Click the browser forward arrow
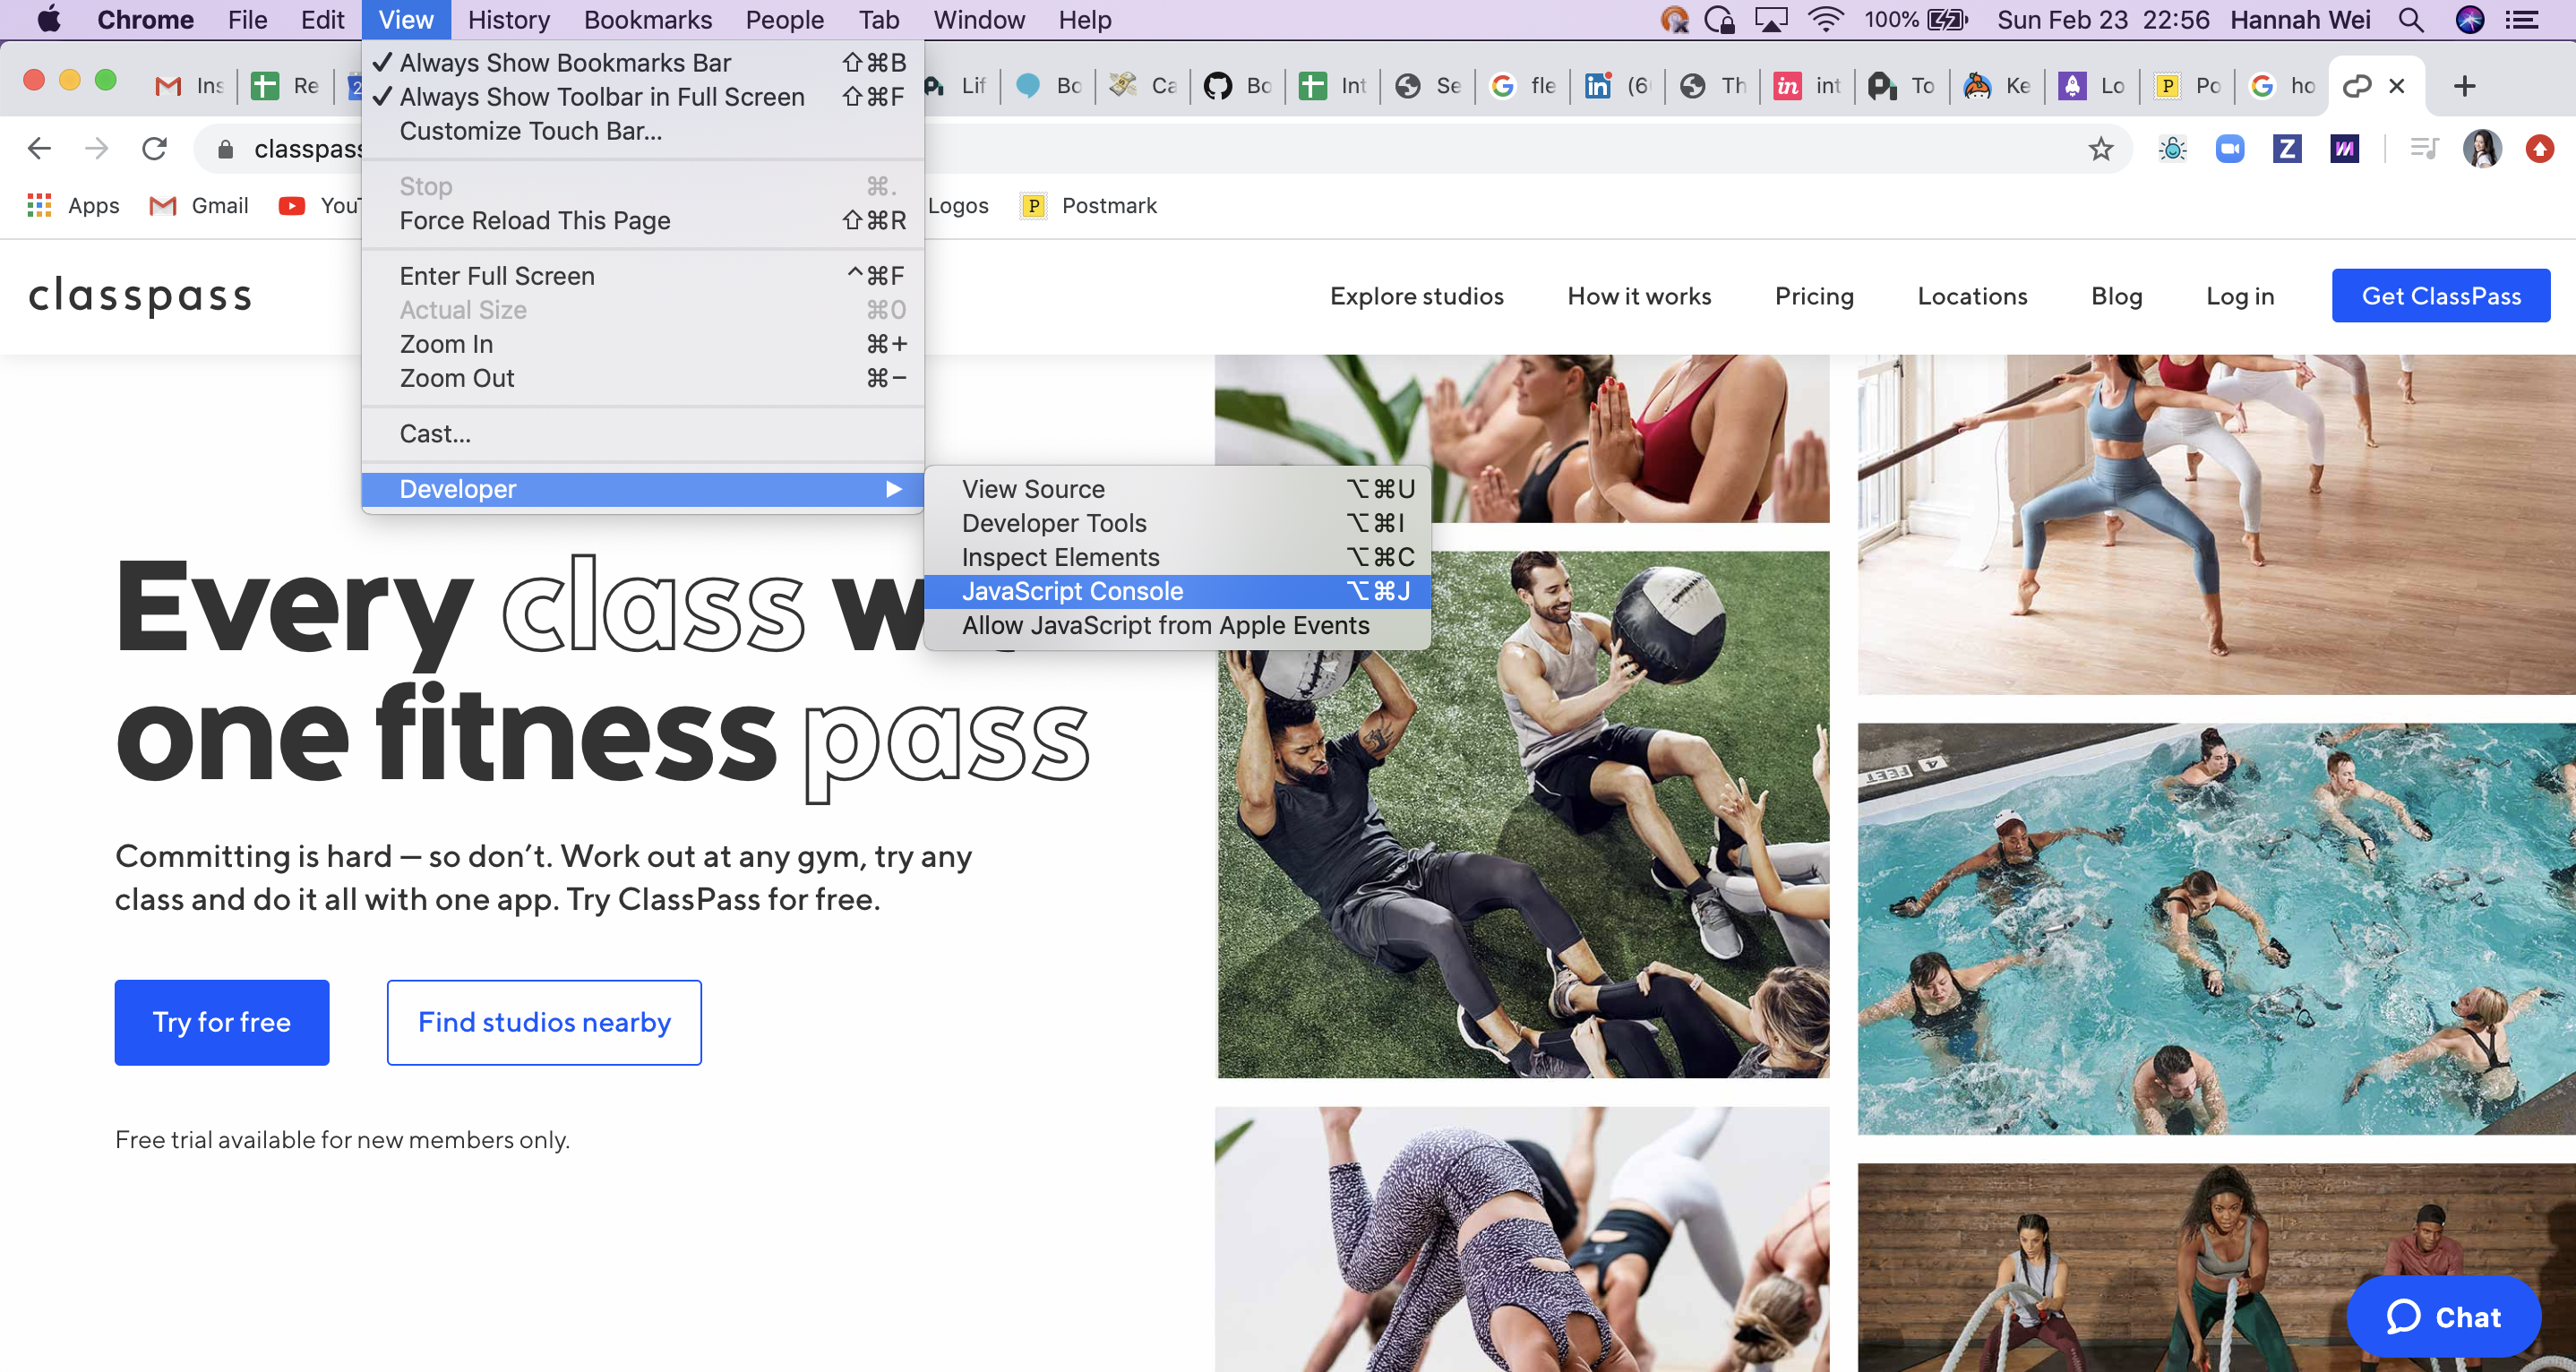The width and height of the screenshot is (2576, 1372). tap(96, 149)
